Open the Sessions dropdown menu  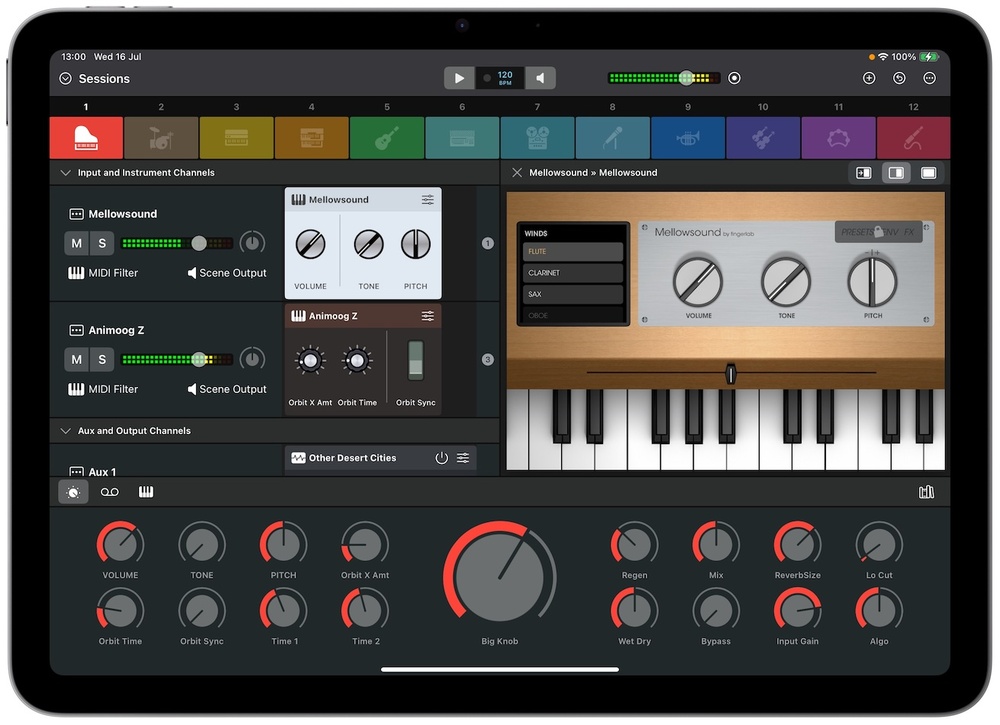click(66, 79)
